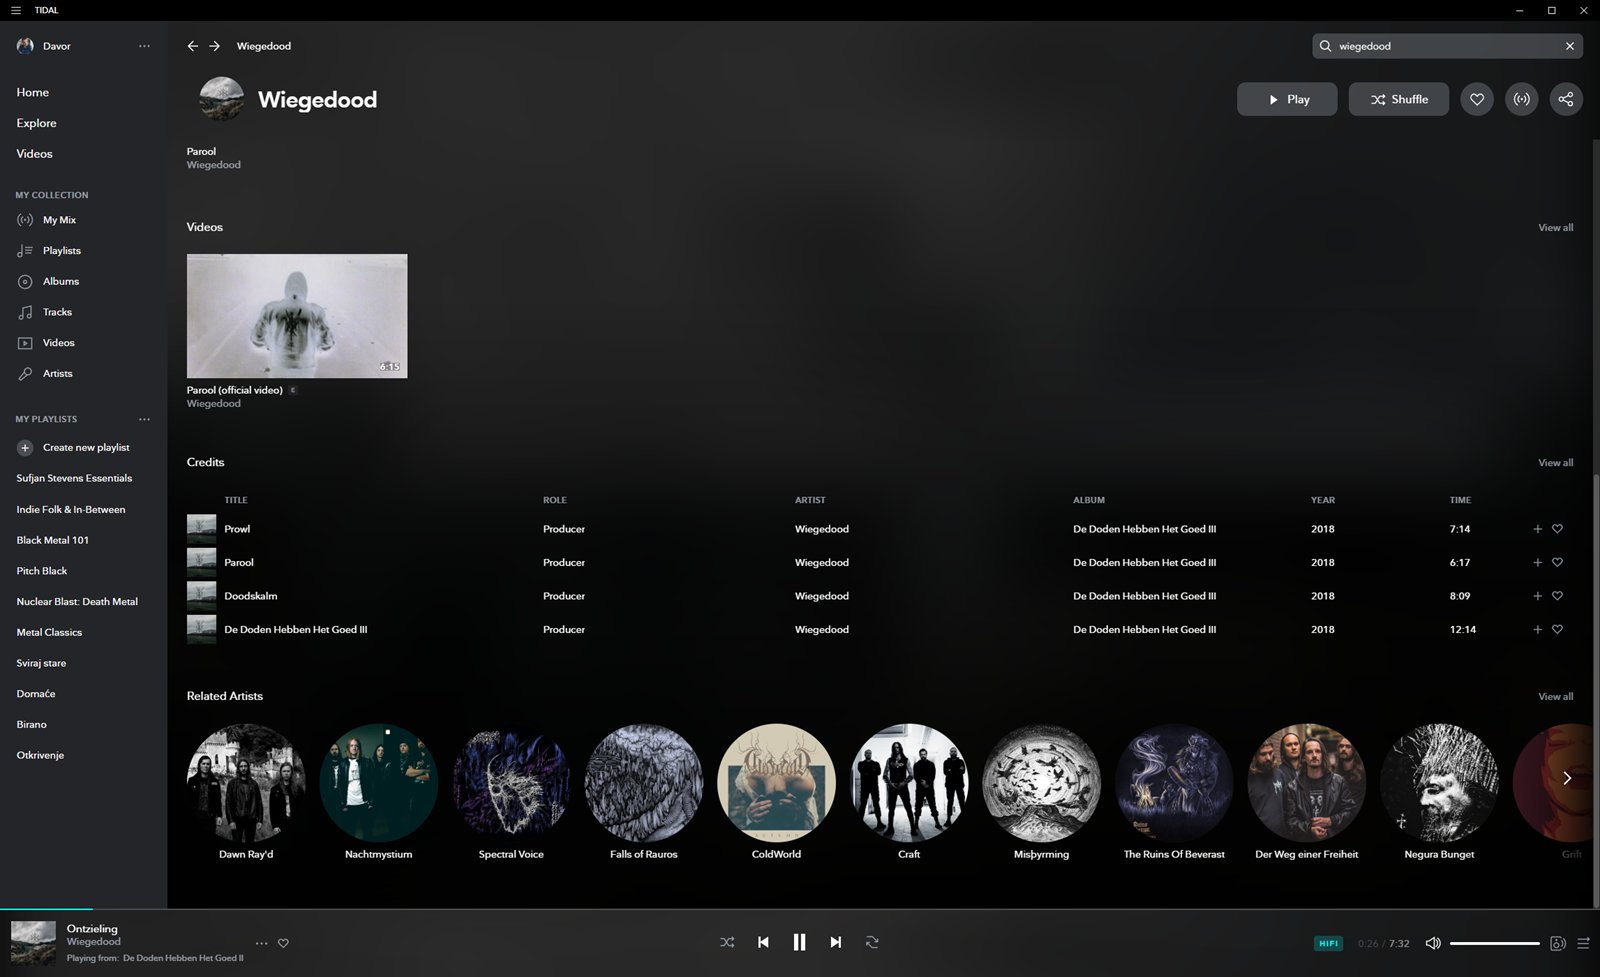The height and width of the screenshot is (977, 1600).
Task: Pause the current track
Action: pyautogui.click(x=799, y=942)
